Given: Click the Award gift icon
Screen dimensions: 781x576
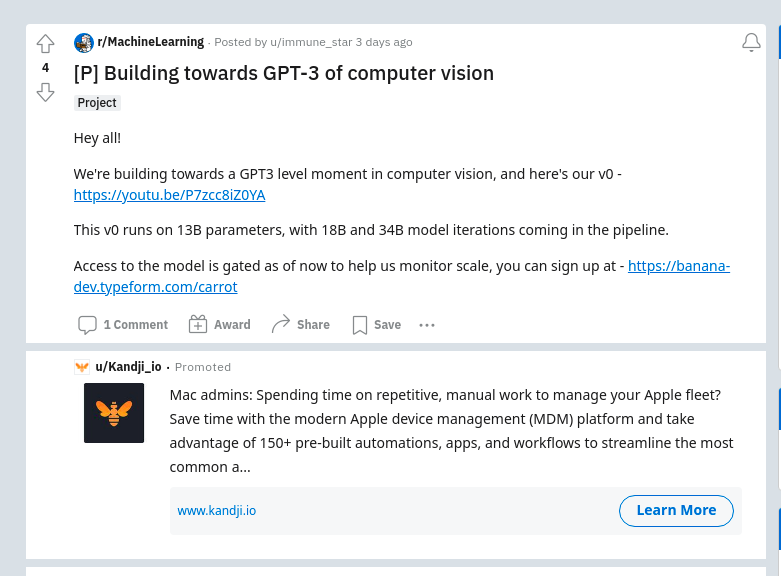Looking at the screenshot, I should point(198,324).
